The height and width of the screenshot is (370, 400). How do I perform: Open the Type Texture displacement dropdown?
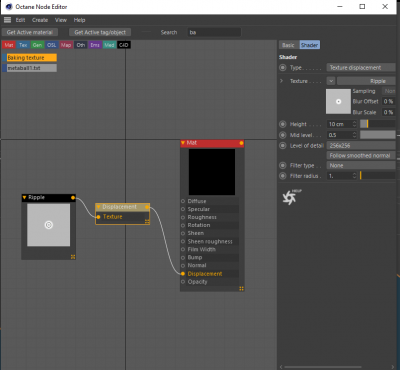click(361, 68)
